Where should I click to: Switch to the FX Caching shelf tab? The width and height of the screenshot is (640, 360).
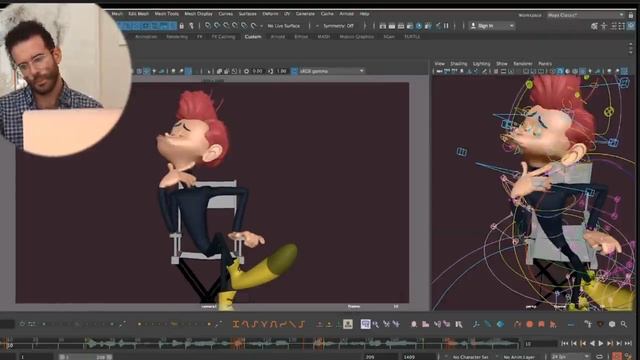223,37
